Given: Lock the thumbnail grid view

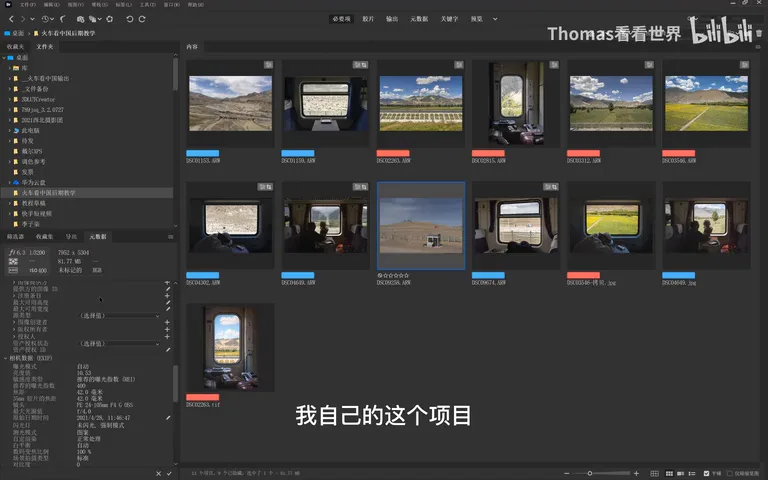Looking at the screenshot, I should [x=654, y=473].
